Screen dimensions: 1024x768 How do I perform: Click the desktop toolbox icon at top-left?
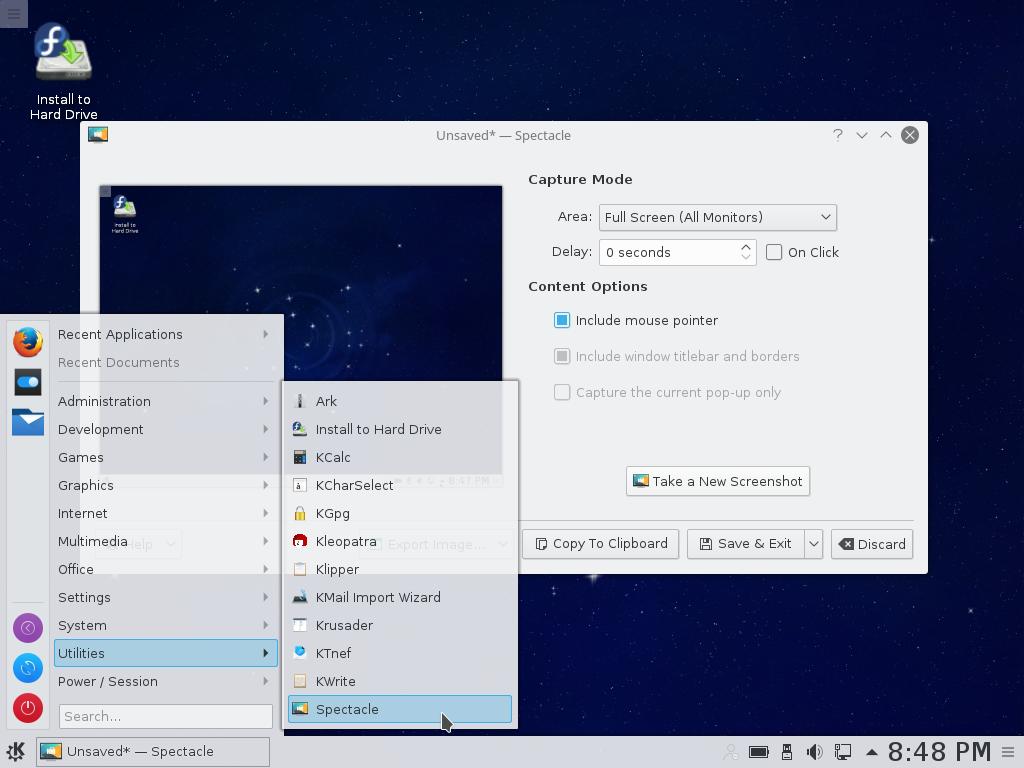[14, 14]
